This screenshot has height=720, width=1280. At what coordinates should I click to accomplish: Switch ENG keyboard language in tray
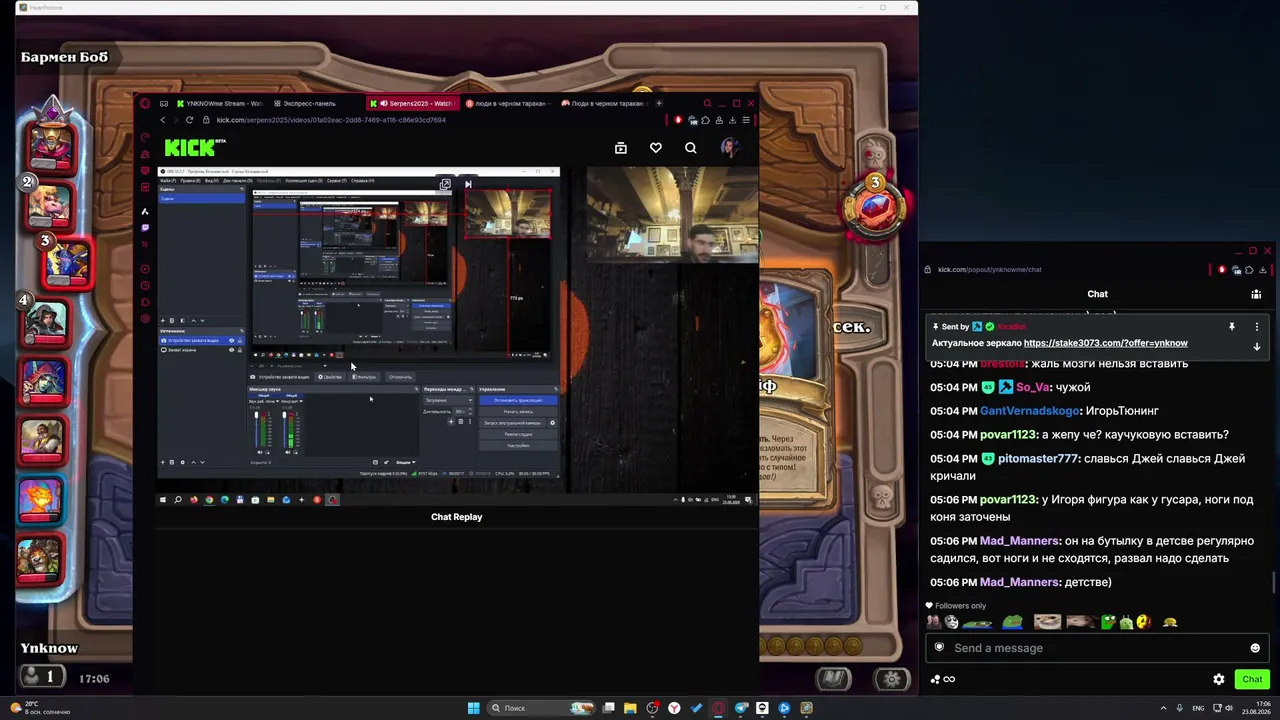tap(1196, 708)
